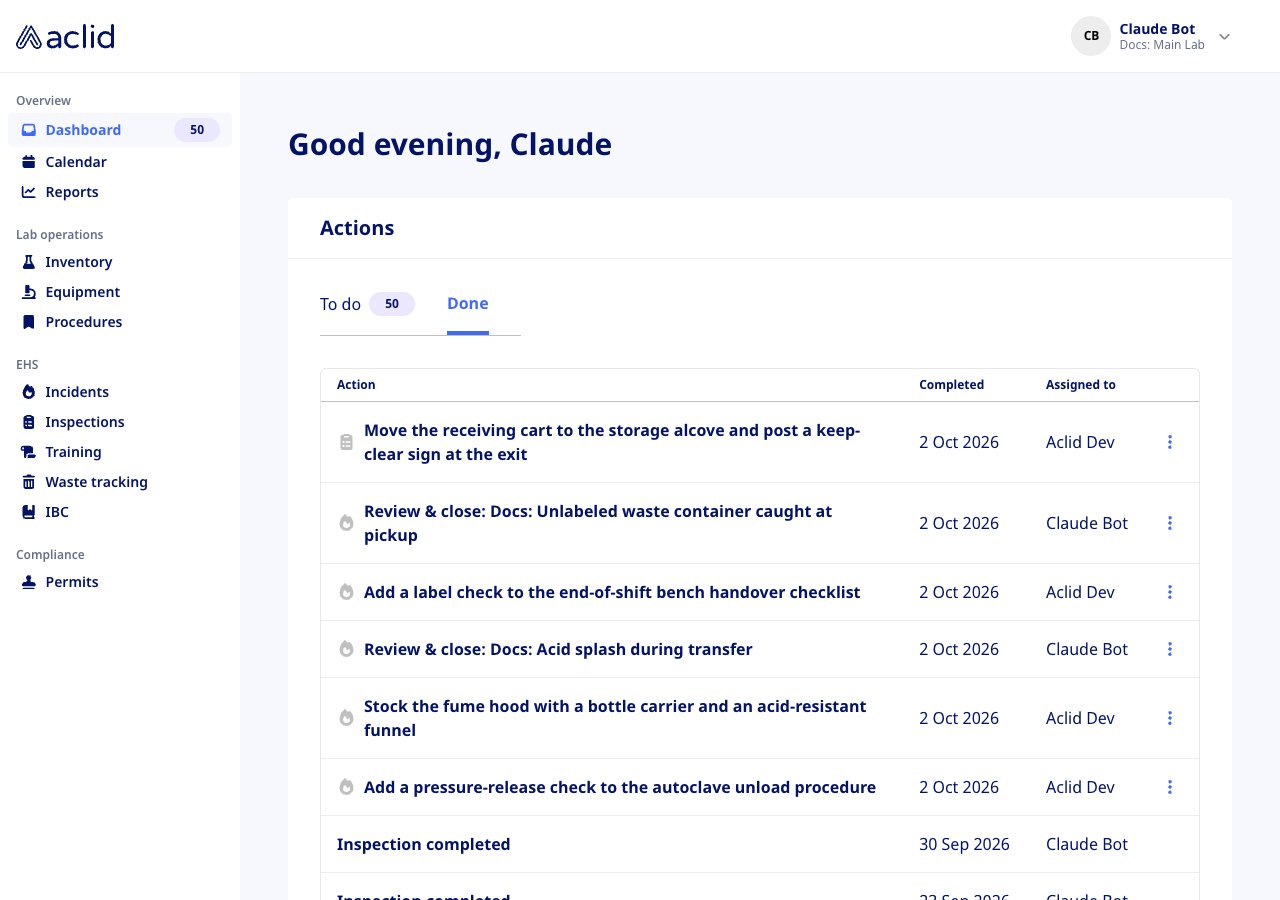Open Inspections from the sidebar
This screenshot has width=1280, height=900.
pos(85,422)
